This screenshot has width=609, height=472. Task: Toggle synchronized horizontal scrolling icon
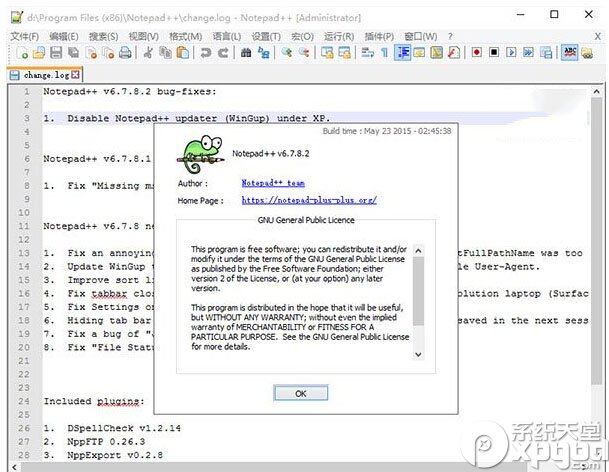click(345, 52)
